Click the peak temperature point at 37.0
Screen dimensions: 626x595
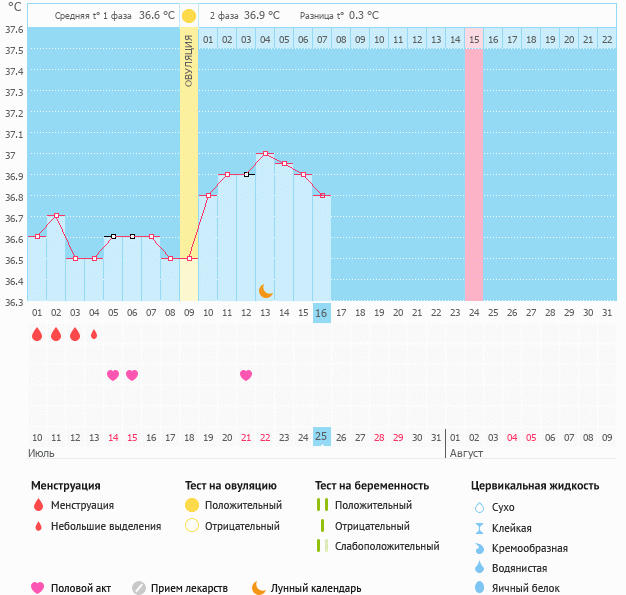(x=265, y=154)
